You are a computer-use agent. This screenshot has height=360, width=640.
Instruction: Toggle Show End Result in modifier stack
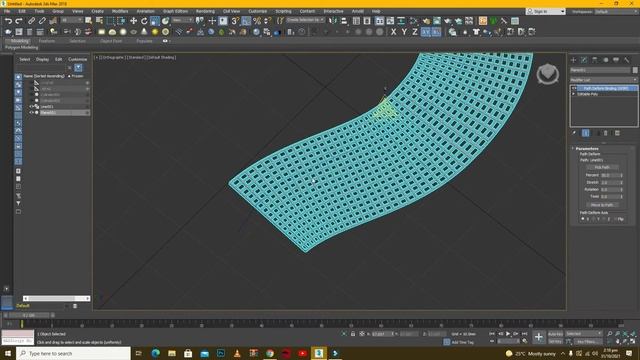(585, 133)
